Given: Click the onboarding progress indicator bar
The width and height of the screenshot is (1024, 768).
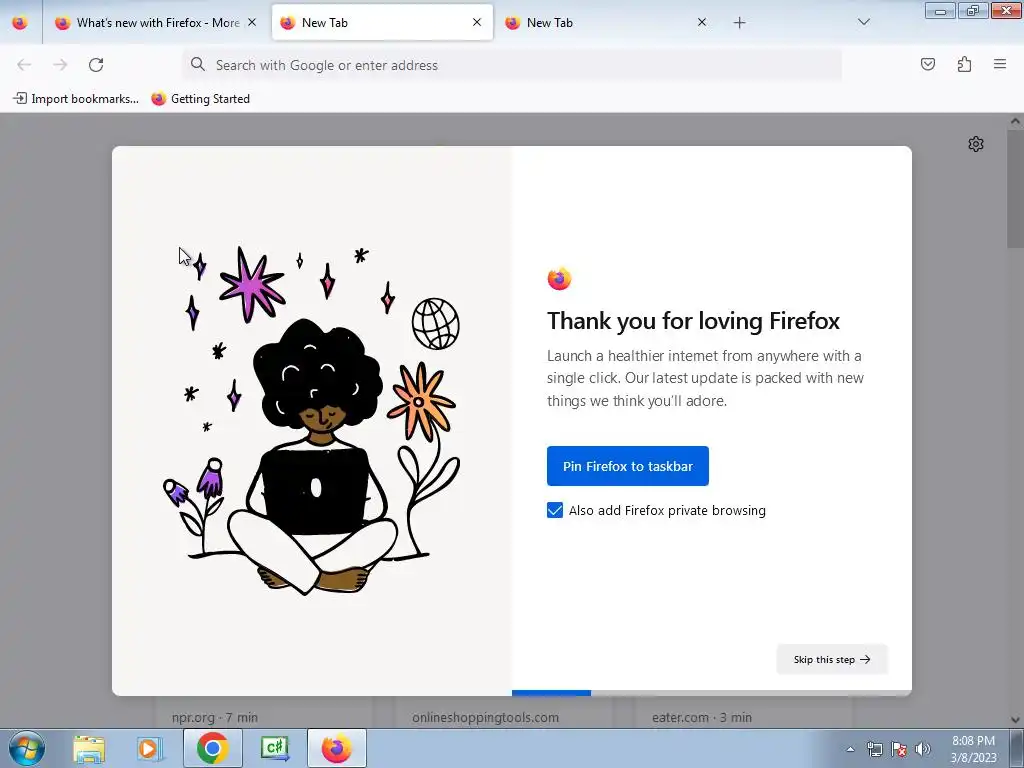Looking at the screenshot, I should pos(711,693).
